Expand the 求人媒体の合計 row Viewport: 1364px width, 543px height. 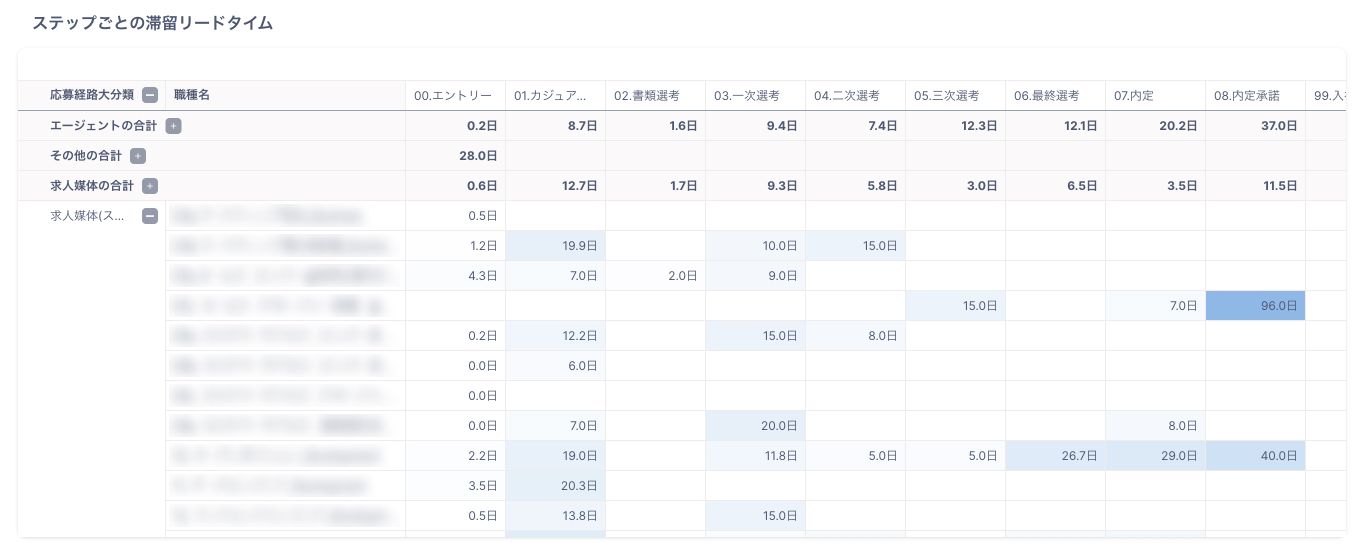click(x=150, y=186)
